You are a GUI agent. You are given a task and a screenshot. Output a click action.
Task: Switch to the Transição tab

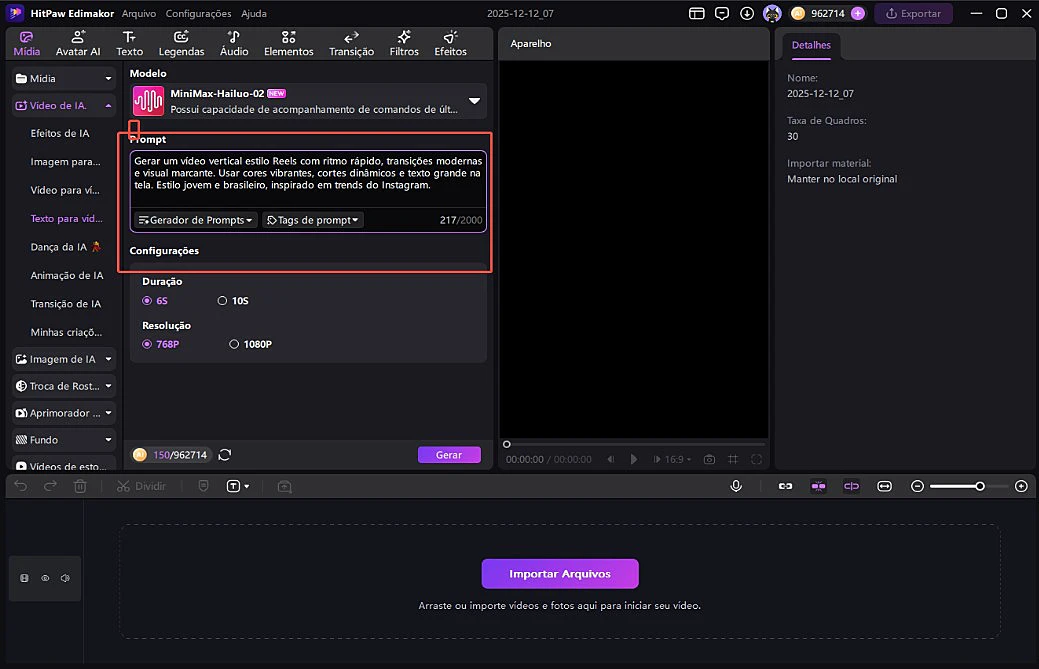click(351, 43)
